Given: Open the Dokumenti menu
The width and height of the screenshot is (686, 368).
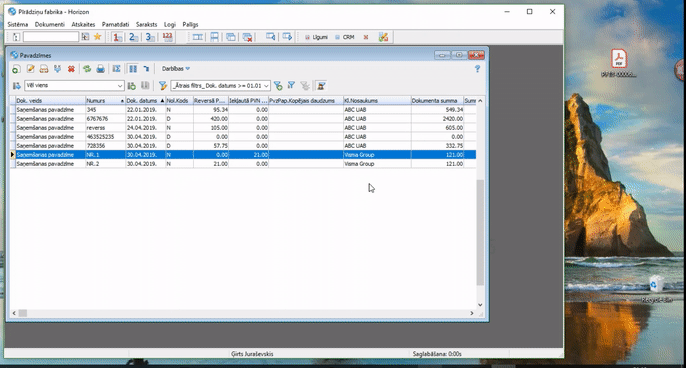Looking at the screenshot, I should pos(50,25).
